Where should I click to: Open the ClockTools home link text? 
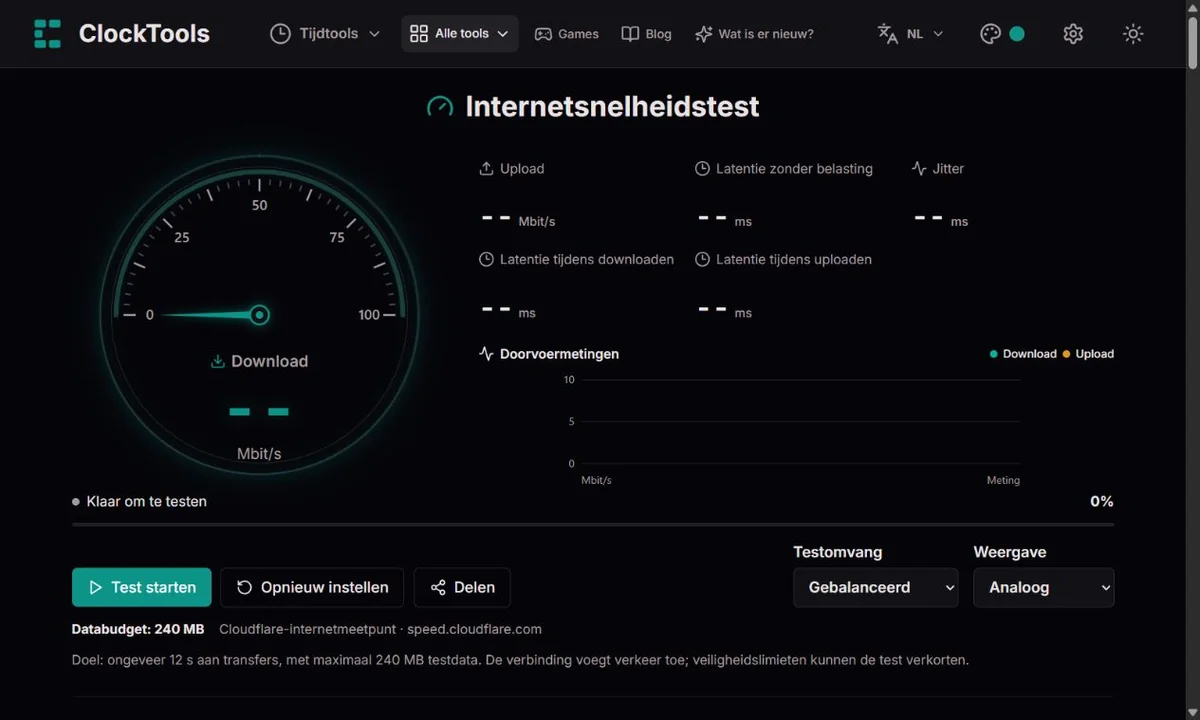click(144, 33)
